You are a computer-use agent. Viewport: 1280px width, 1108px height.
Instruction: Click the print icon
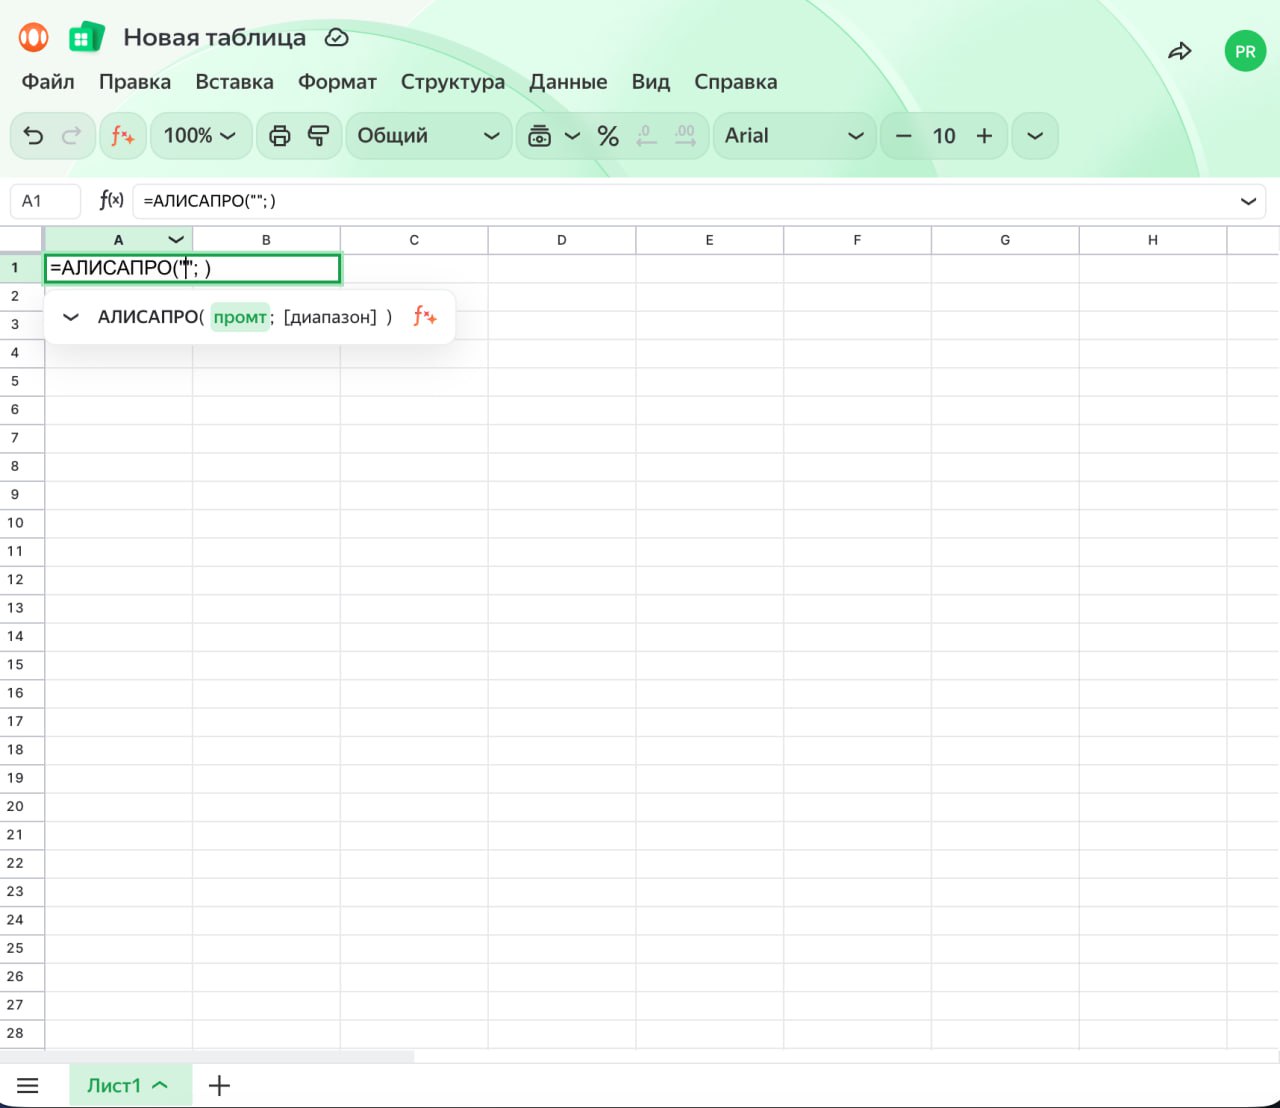(x=280, y=136)
